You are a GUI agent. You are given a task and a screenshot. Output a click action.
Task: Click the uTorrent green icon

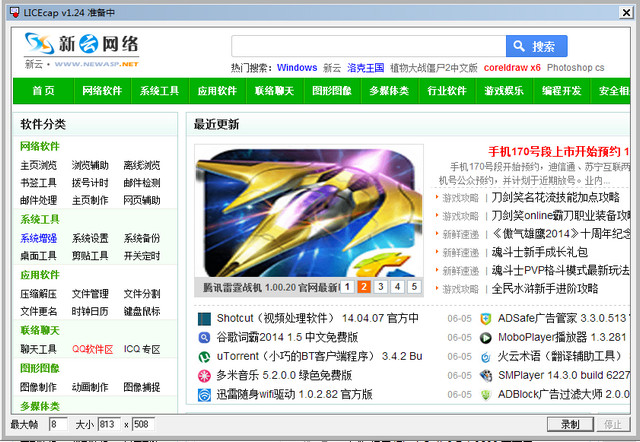(x=204, y=357)
